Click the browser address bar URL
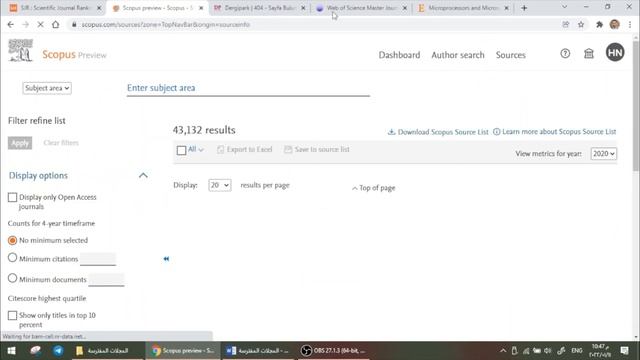Screen dimensions: 640x360 [165, 24]
